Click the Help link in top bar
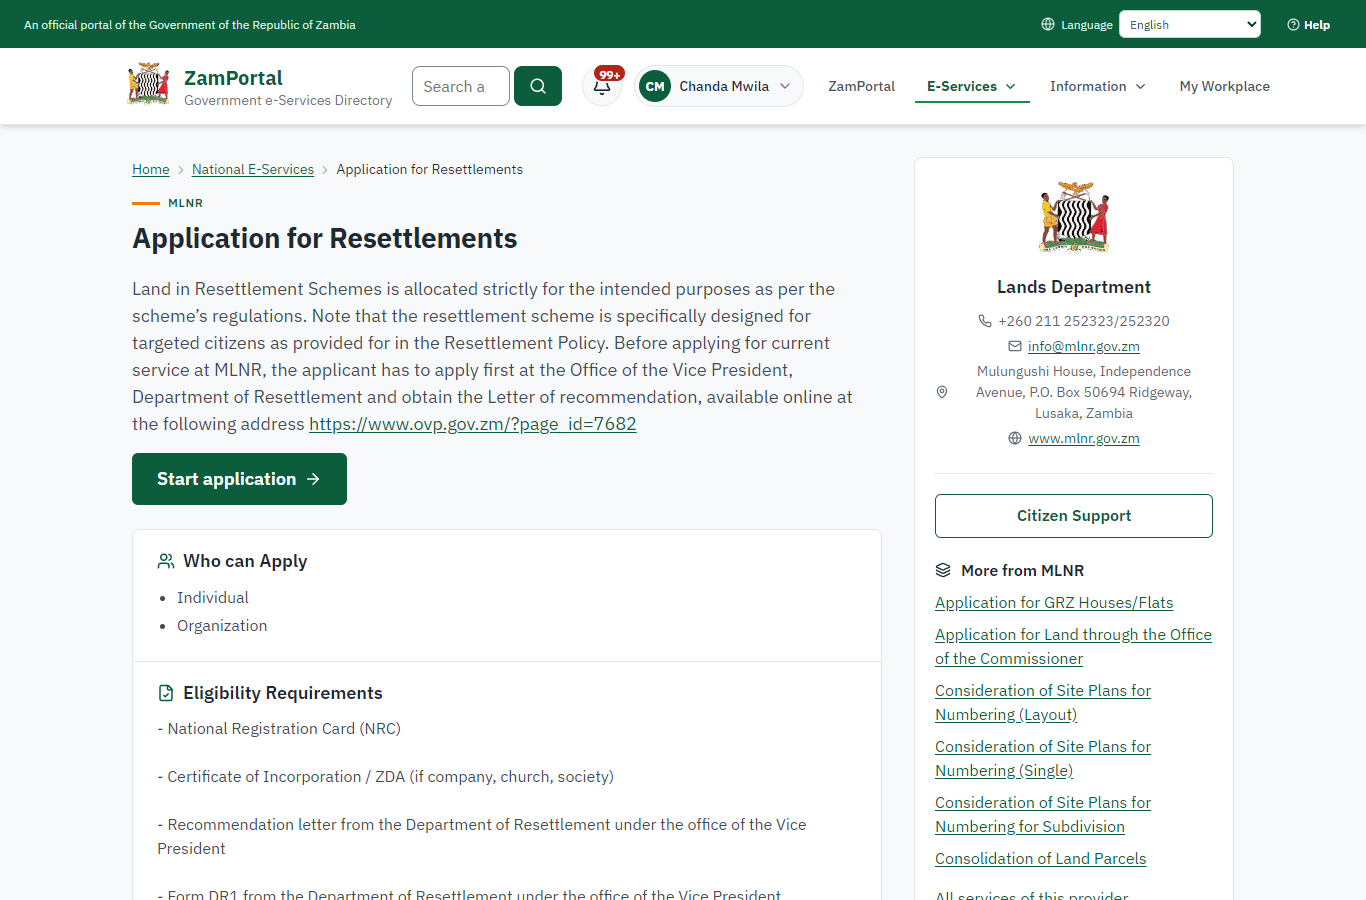Image resolution: width=1366 pixels, height=900 pixels. (1309, 24)
